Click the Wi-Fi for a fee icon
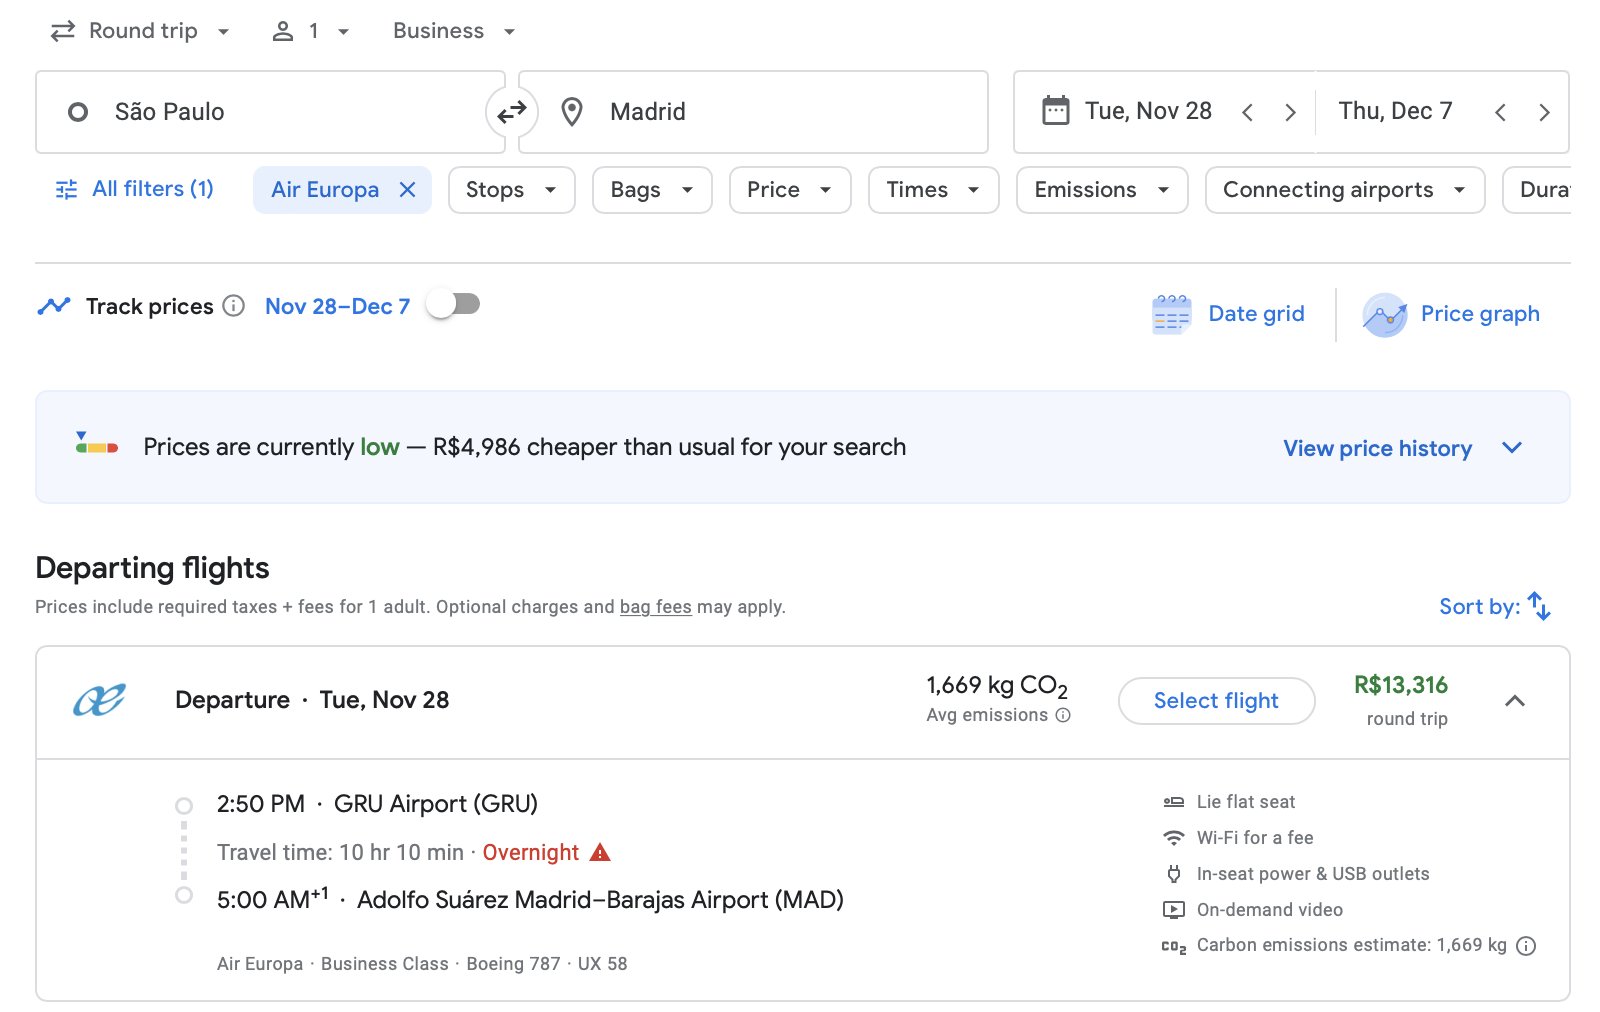The height and width of the screenshot is (1012, 1600). 1173,837
